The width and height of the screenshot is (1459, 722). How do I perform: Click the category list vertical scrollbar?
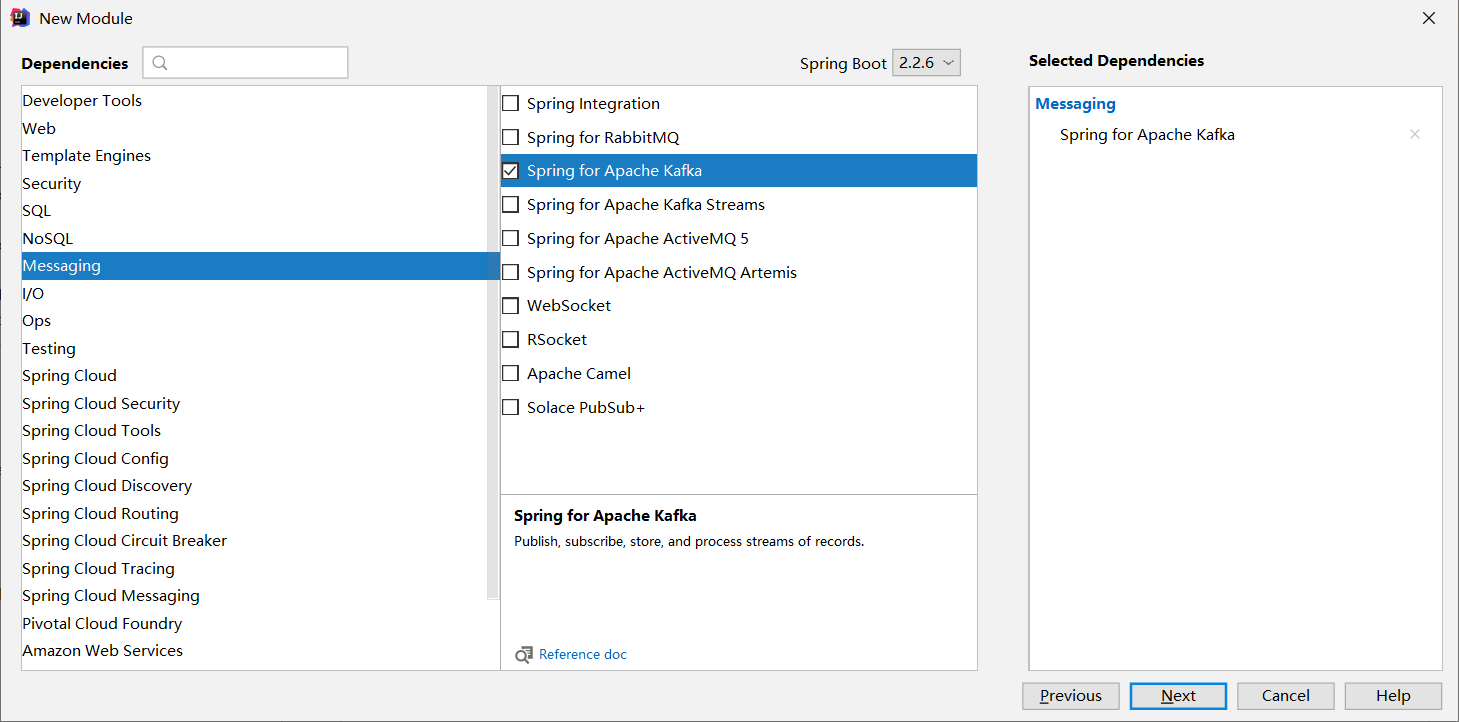(x=493, y=343)
